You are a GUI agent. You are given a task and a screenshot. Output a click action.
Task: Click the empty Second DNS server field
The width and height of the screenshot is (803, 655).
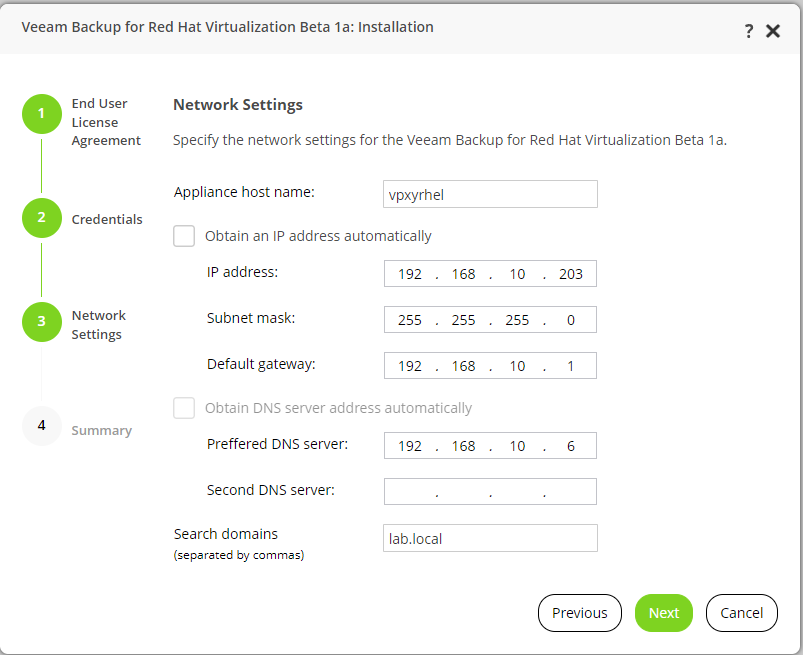pos(490,492)
